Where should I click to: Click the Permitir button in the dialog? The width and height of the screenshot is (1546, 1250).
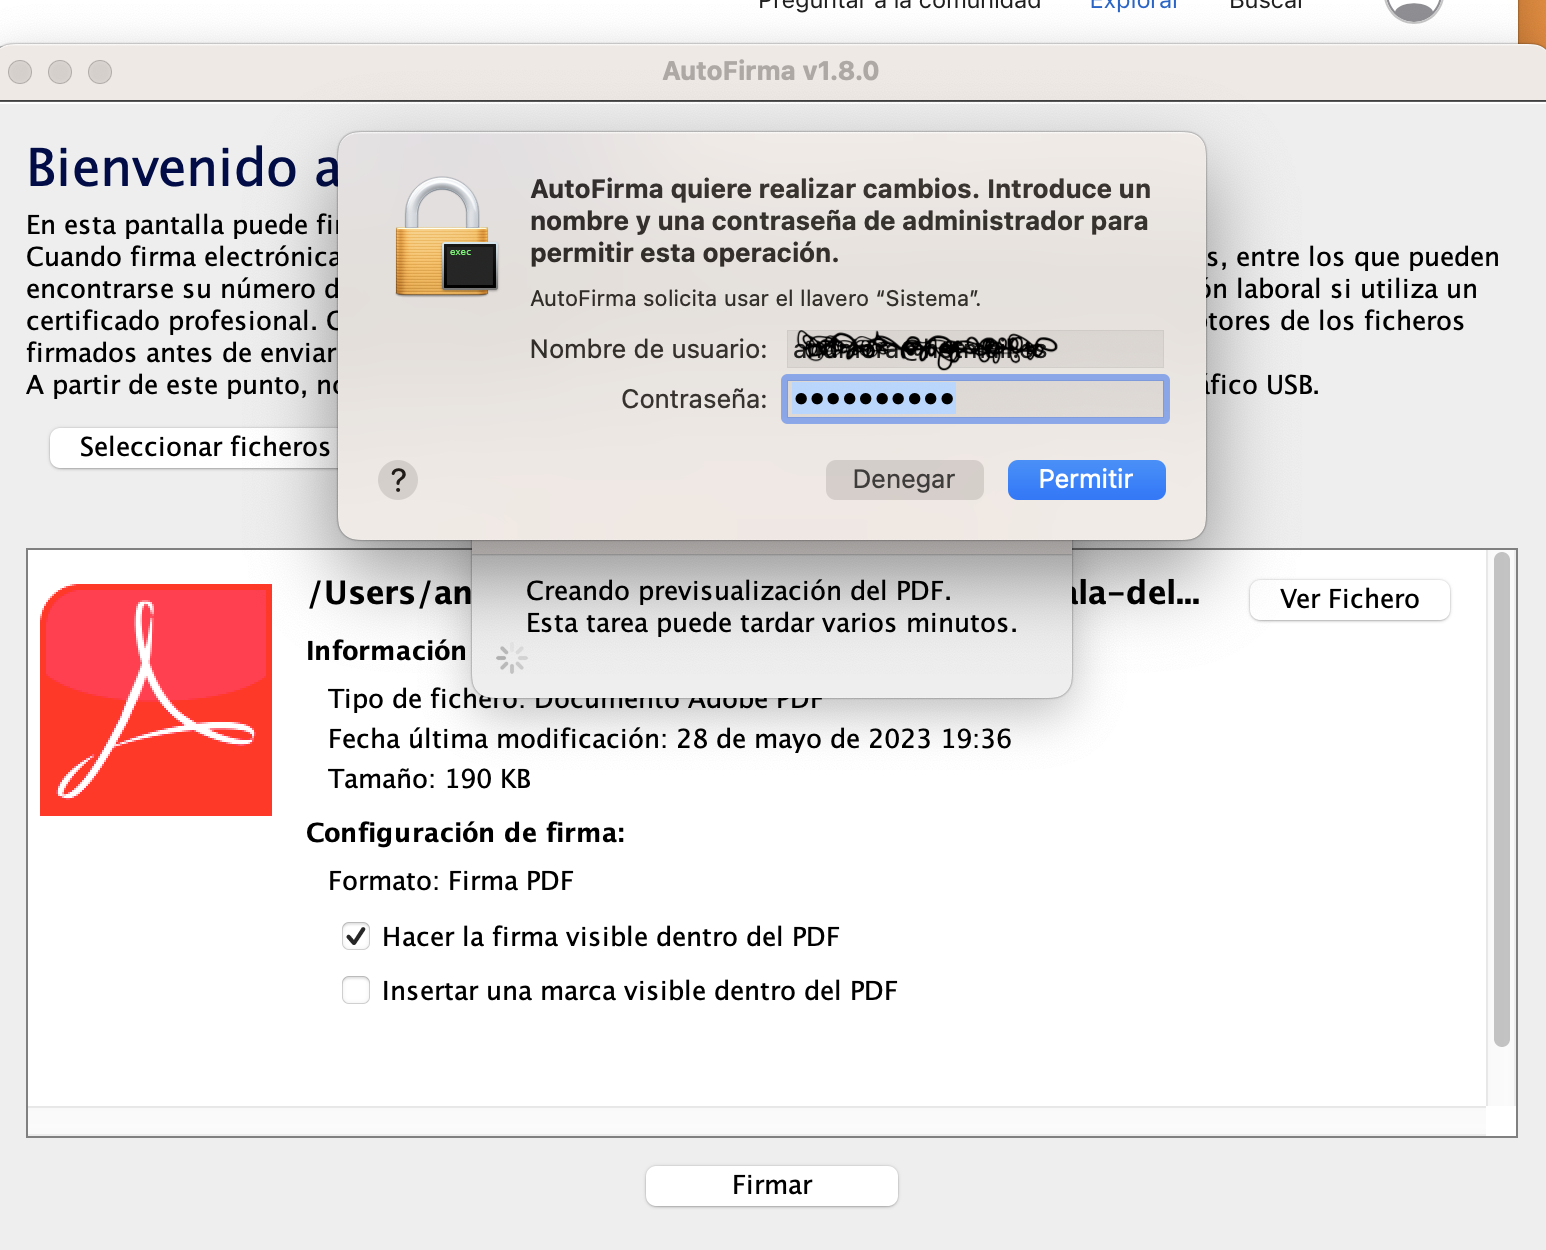click(x=1086, y=480)
